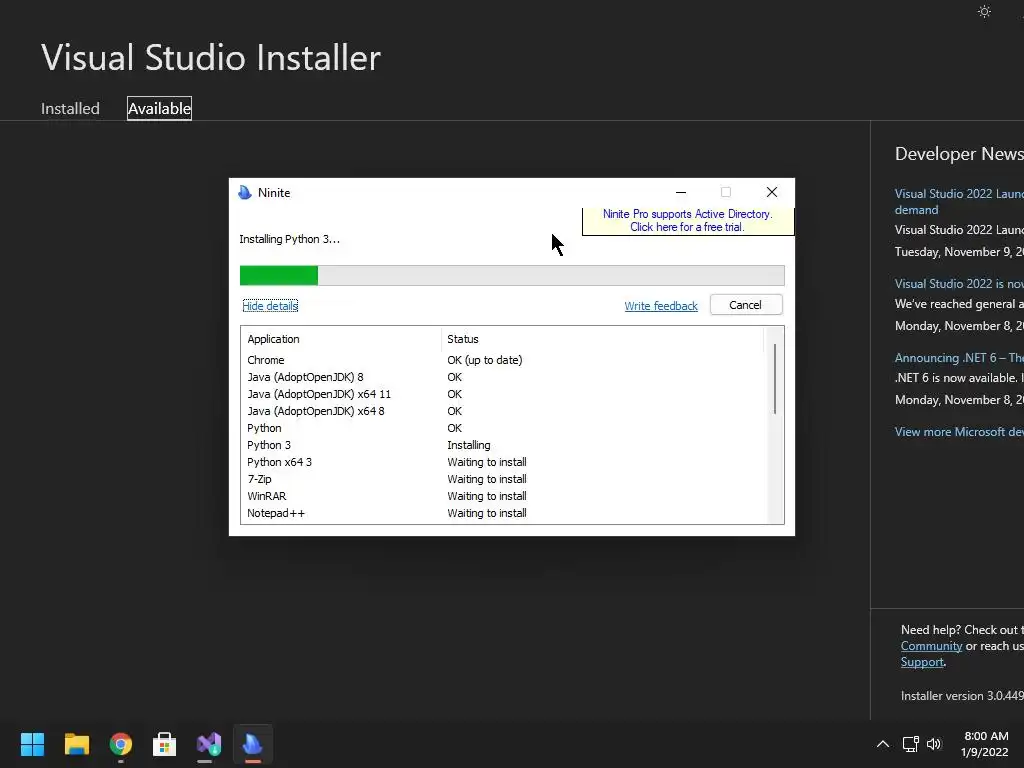
Task: Launch Google Chrome from the taskbar
Action: 121,744
